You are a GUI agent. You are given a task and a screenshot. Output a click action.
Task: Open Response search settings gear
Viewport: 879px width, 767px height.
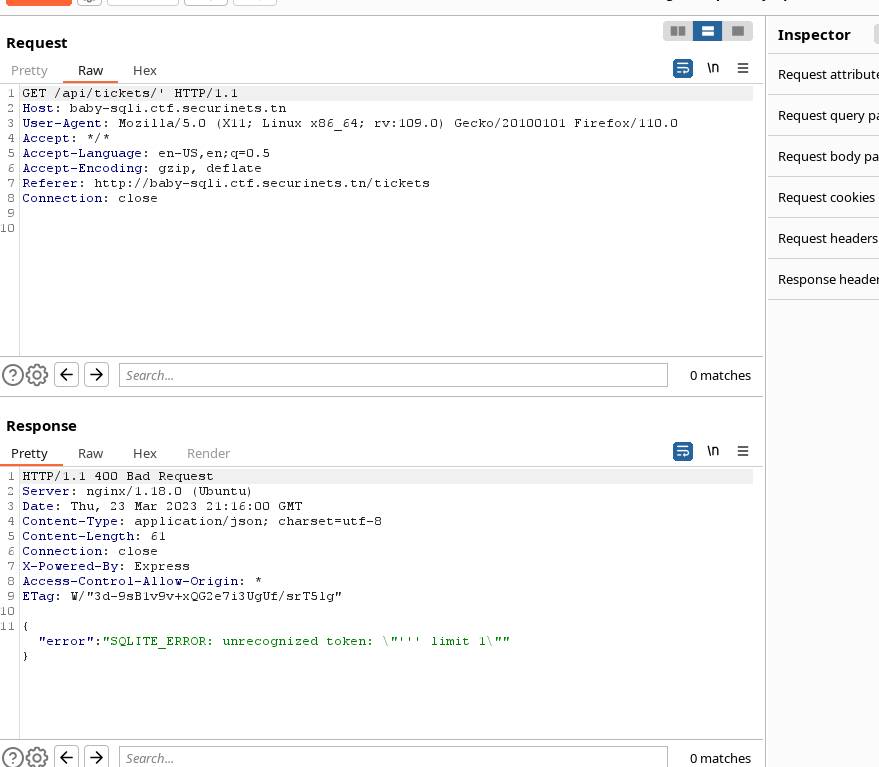[37, 757]
